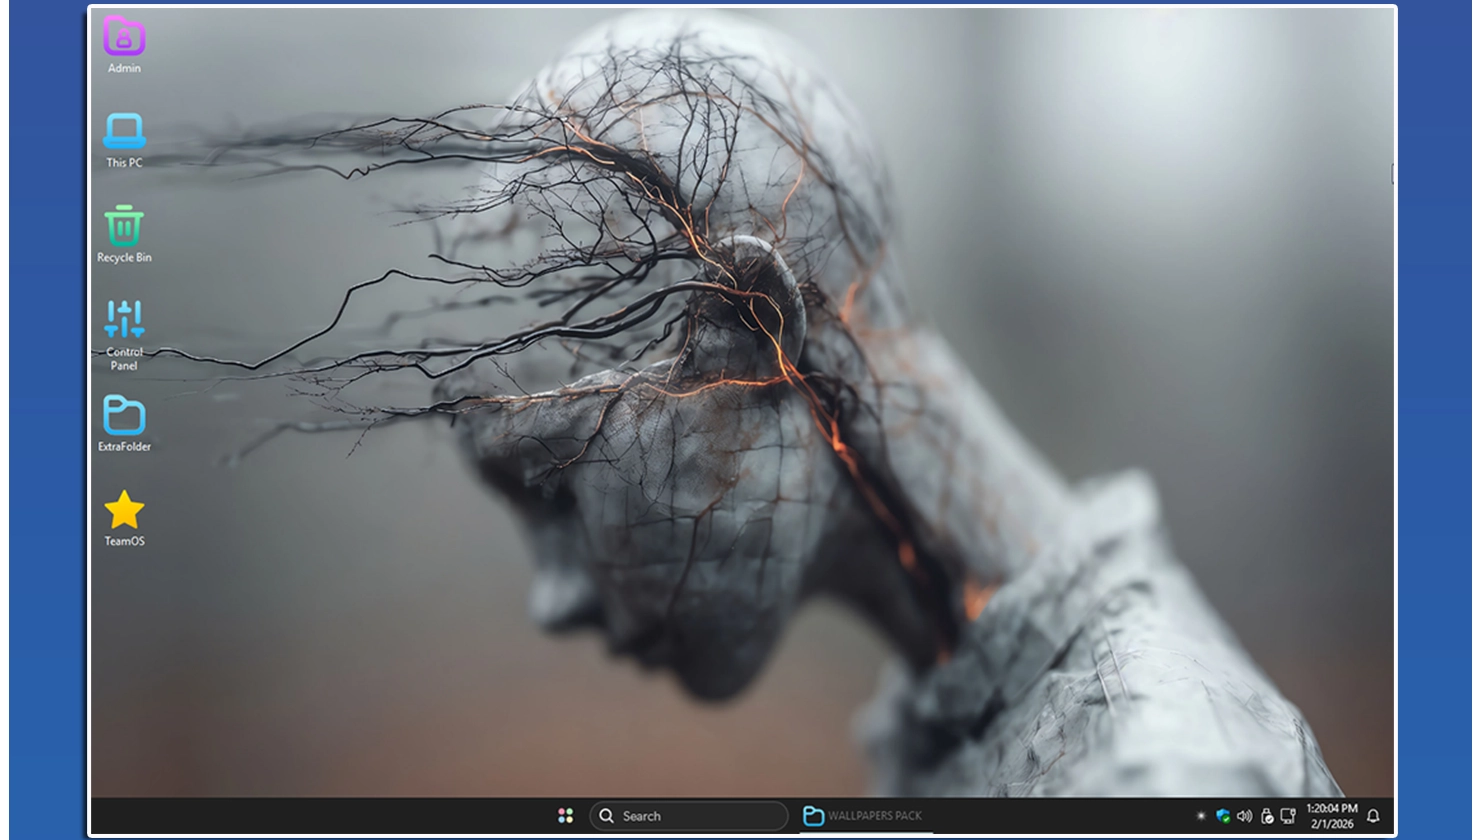1482x840 pixels.
Task: Click the brightness sun tray icon
Action: pos(1201,816)
